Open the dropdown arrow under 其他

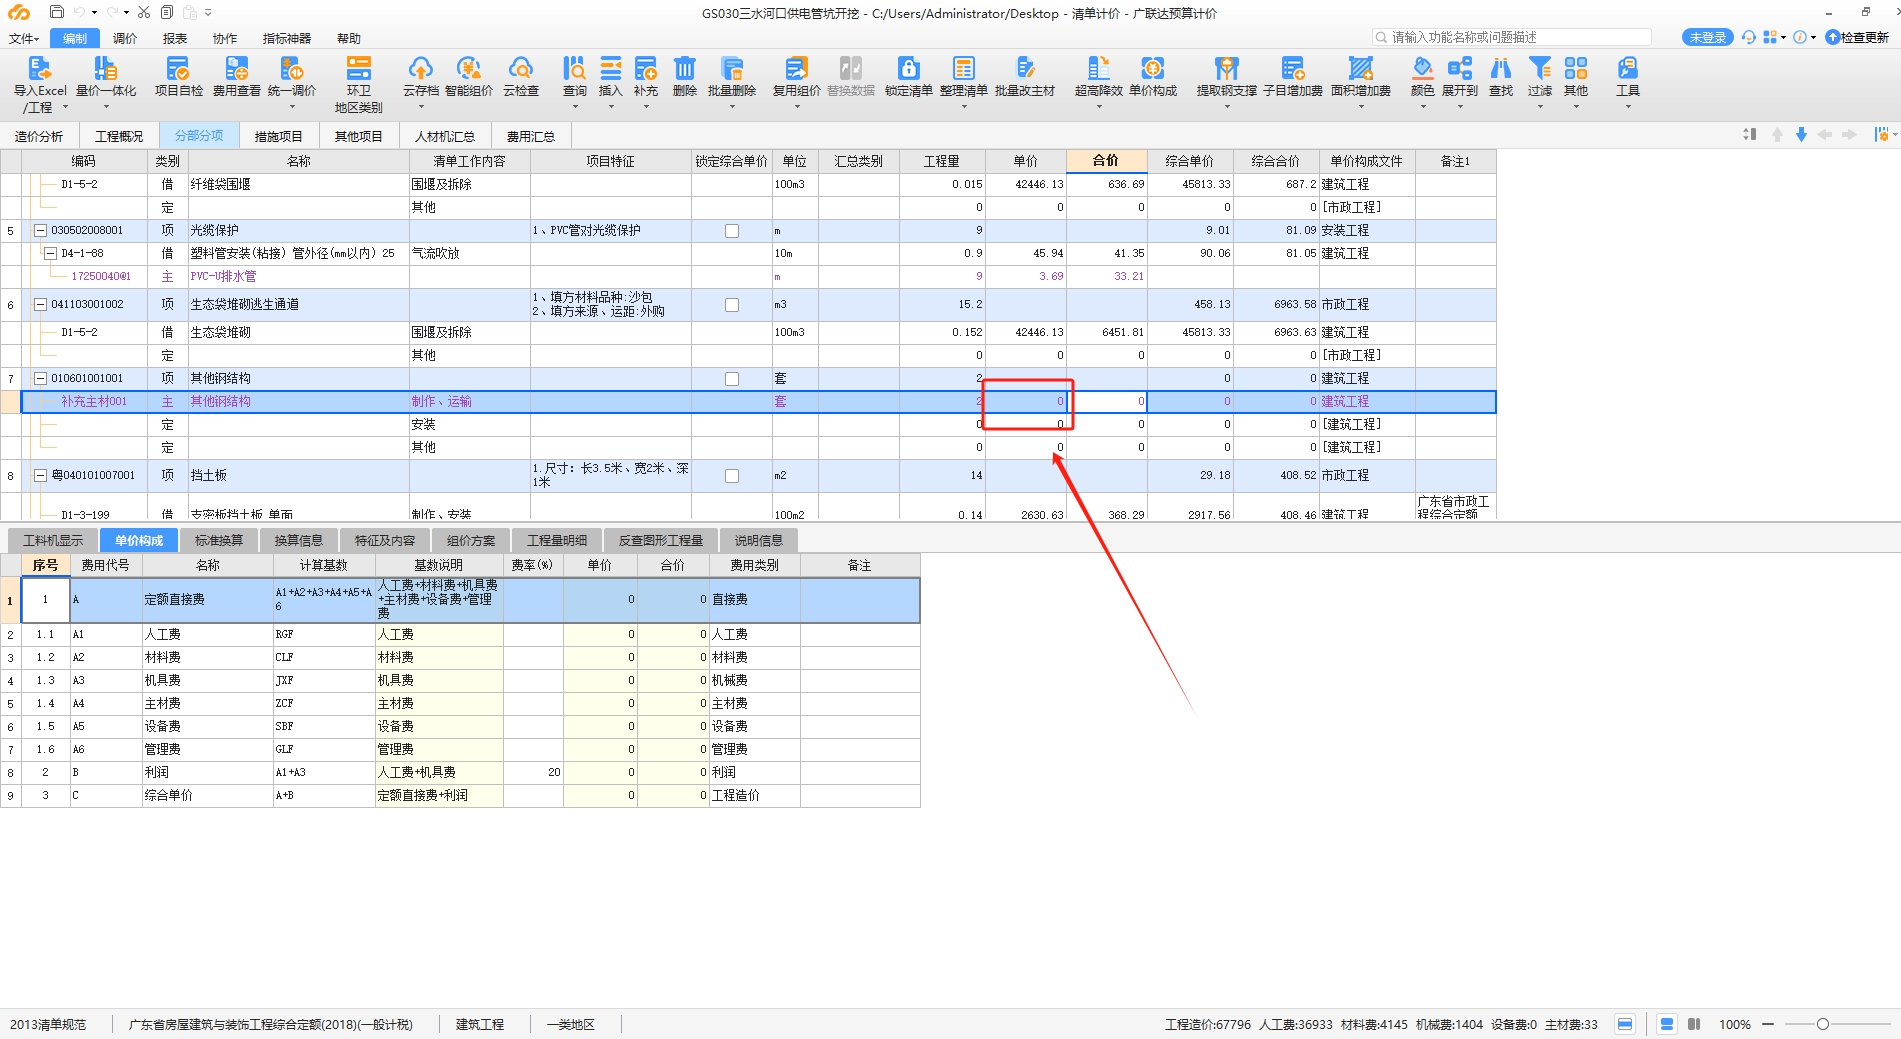(1576, 106)
